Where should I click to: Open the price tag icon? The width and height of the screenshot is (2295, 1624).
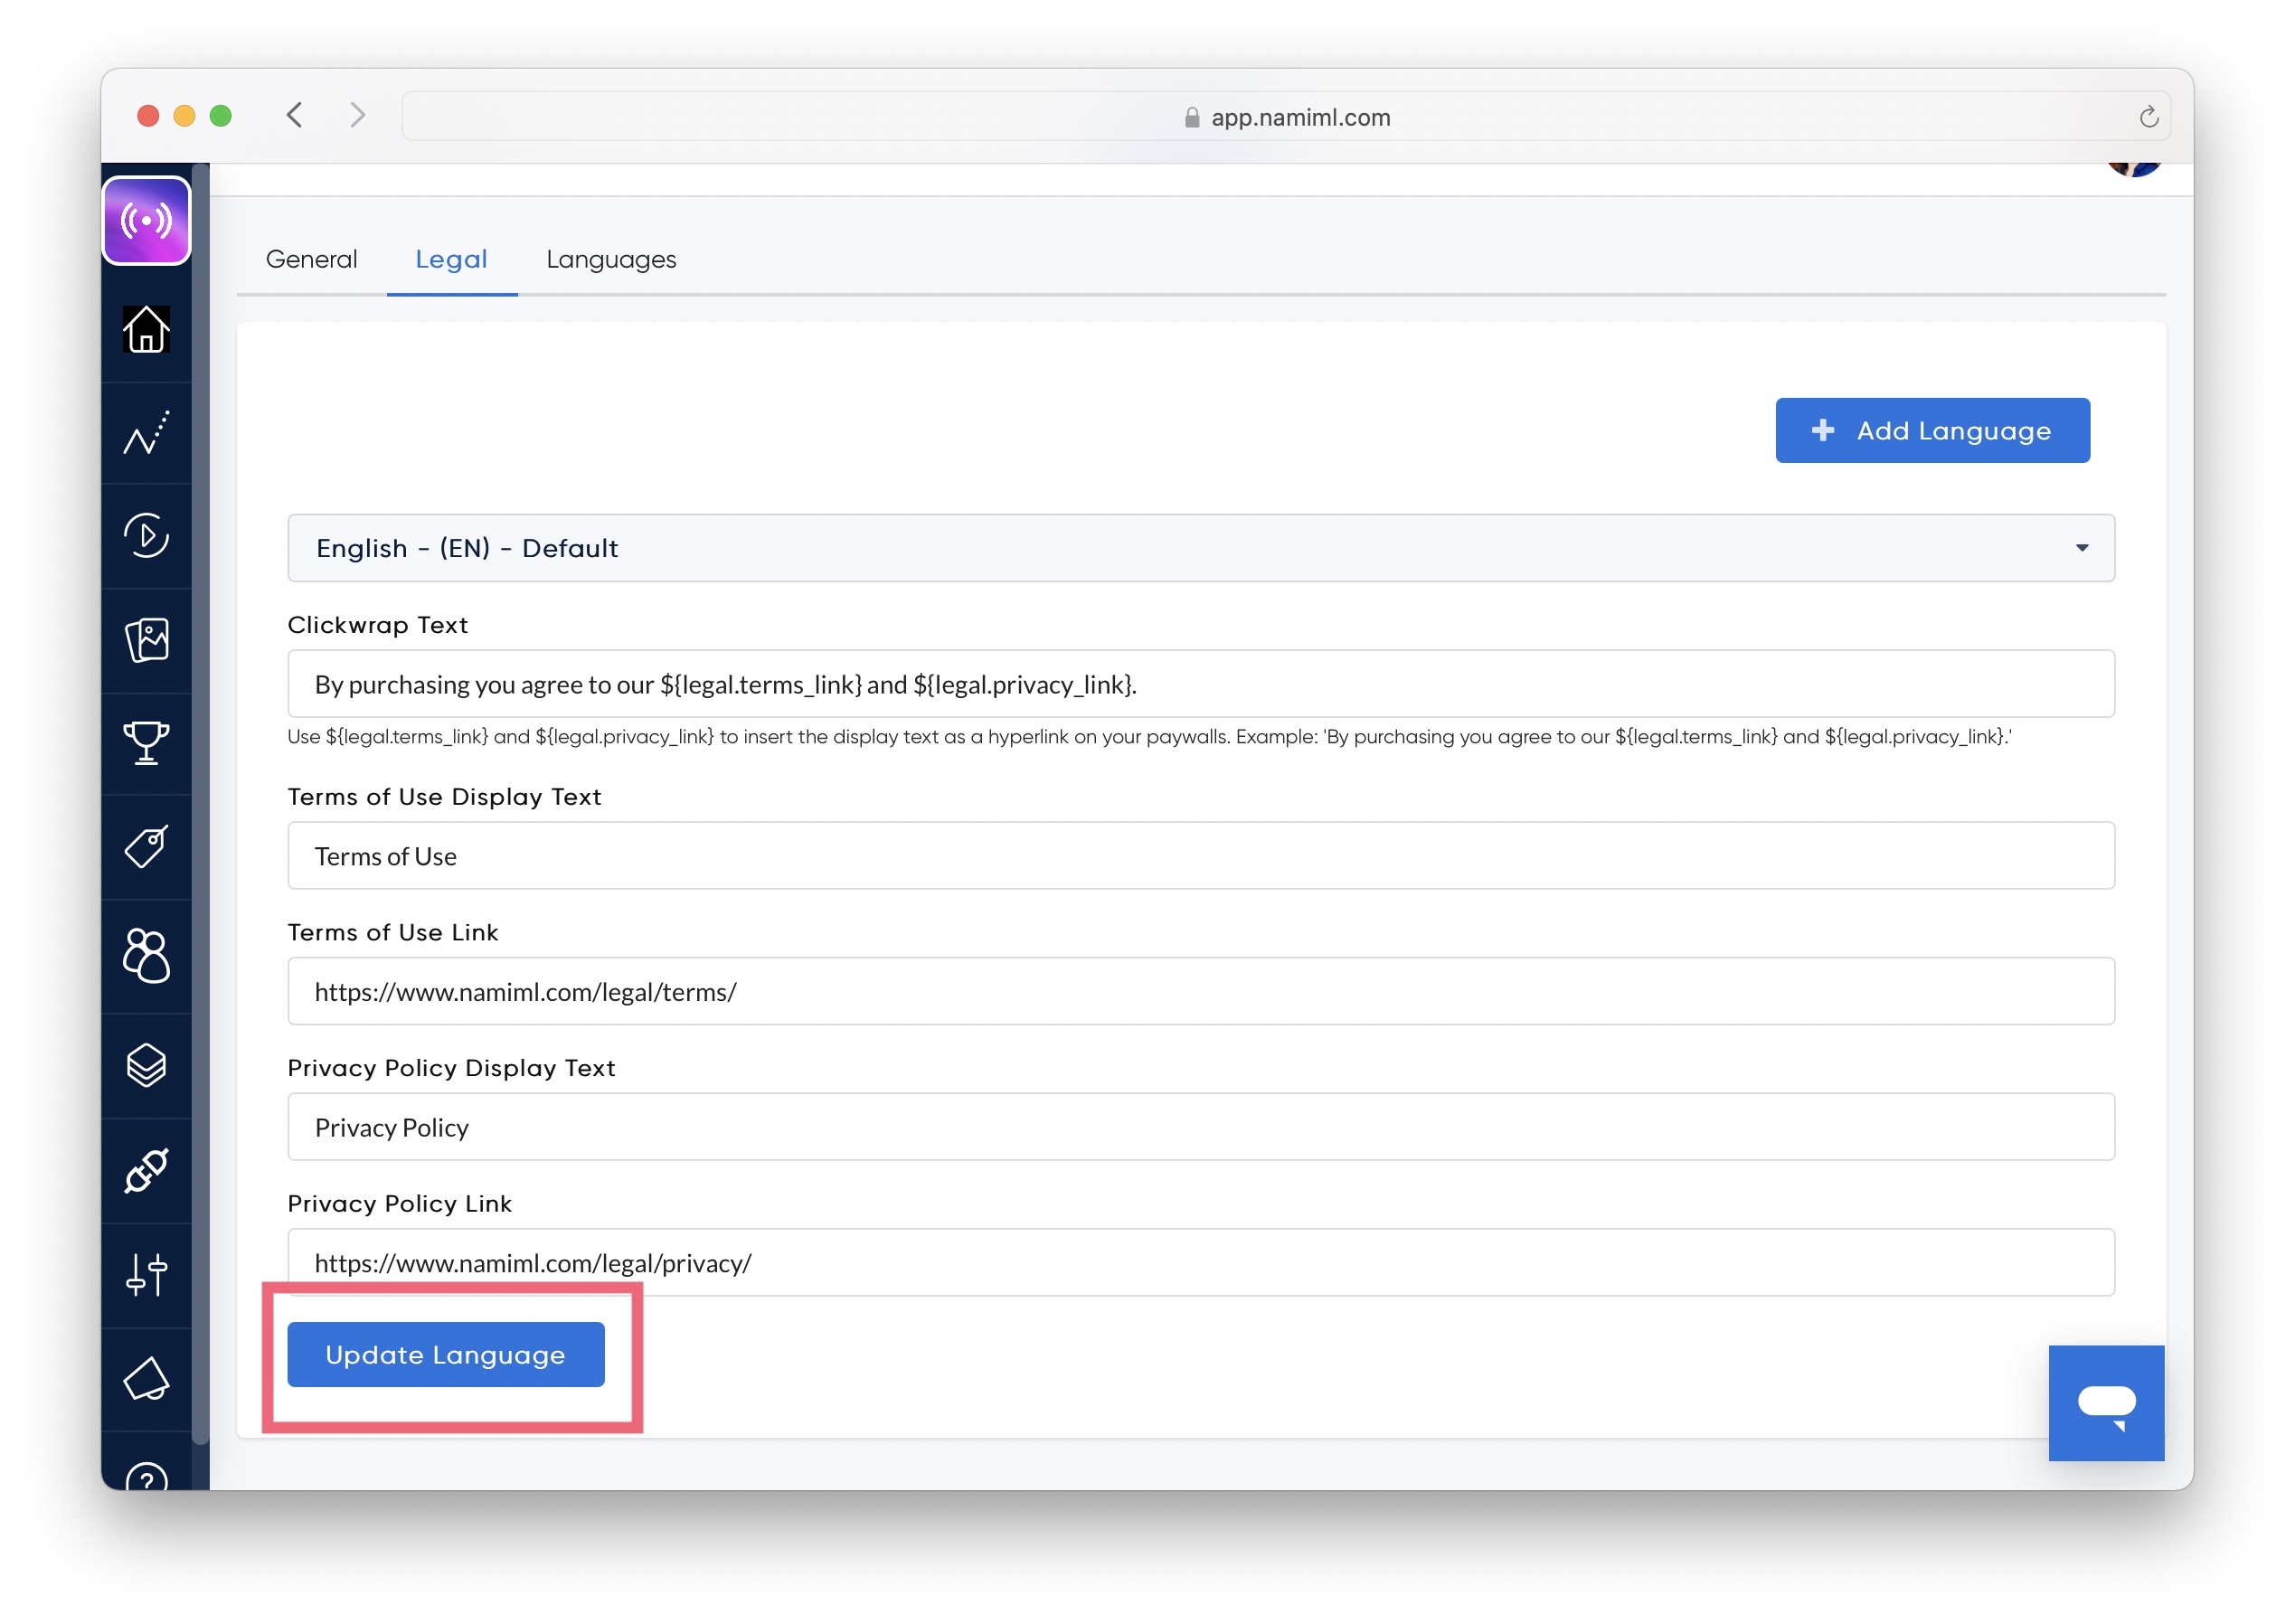coord(146,847)
